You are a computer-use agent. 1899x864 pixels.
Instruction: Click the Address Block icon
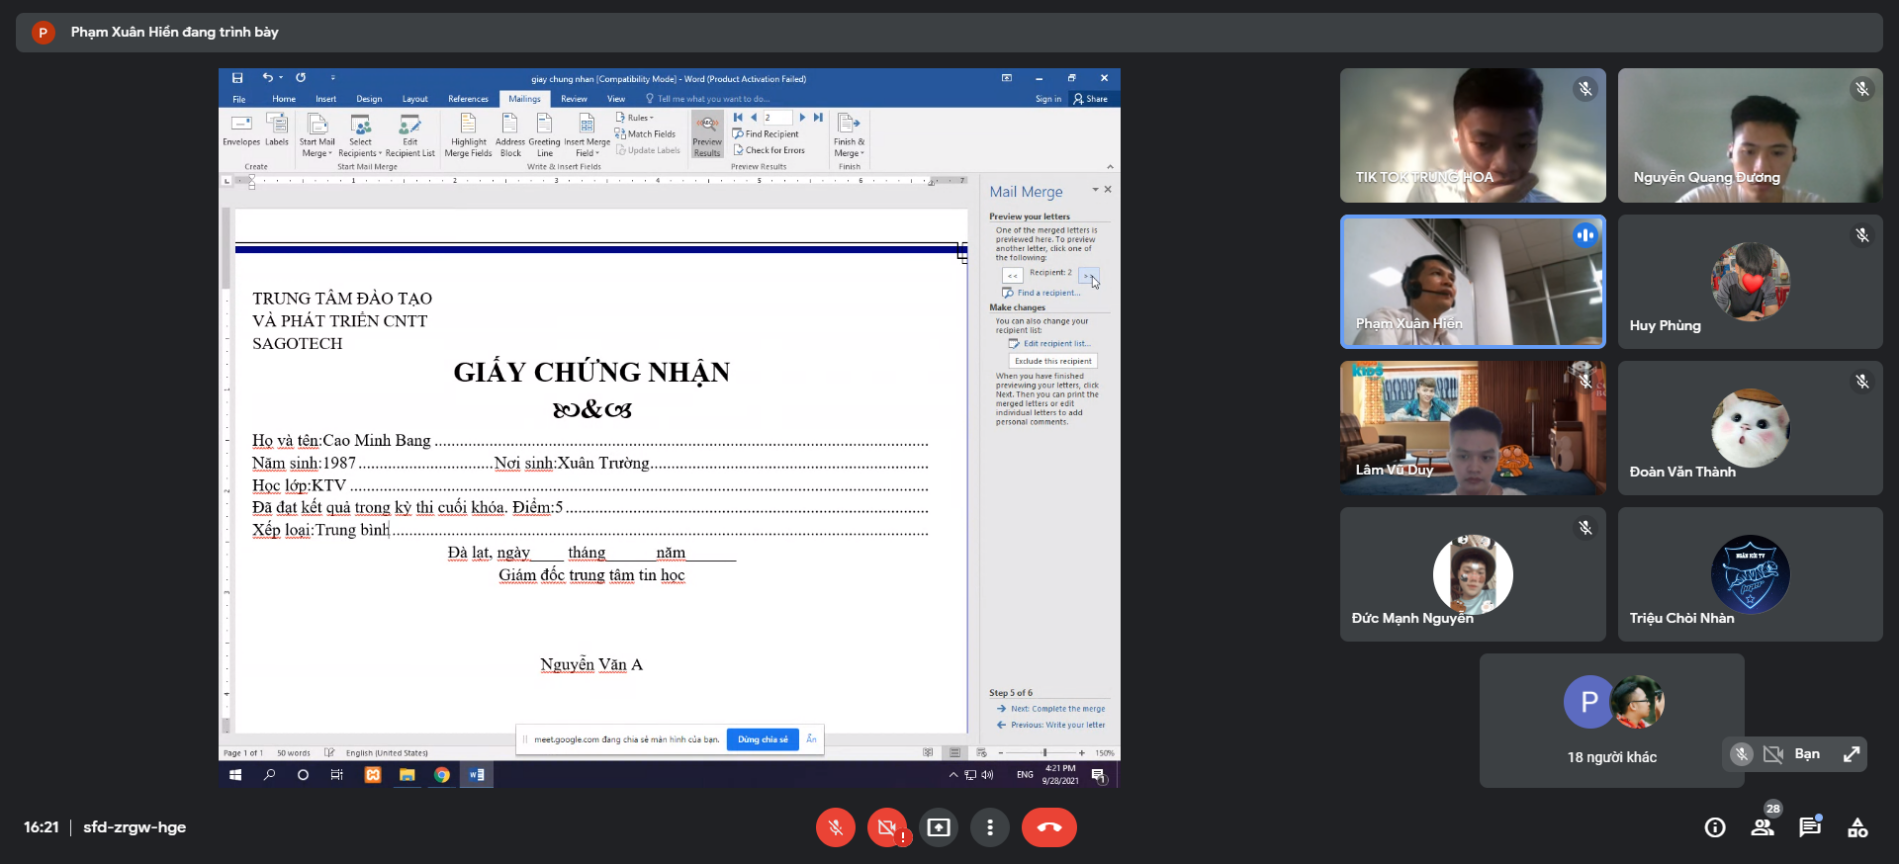(510, 135)
